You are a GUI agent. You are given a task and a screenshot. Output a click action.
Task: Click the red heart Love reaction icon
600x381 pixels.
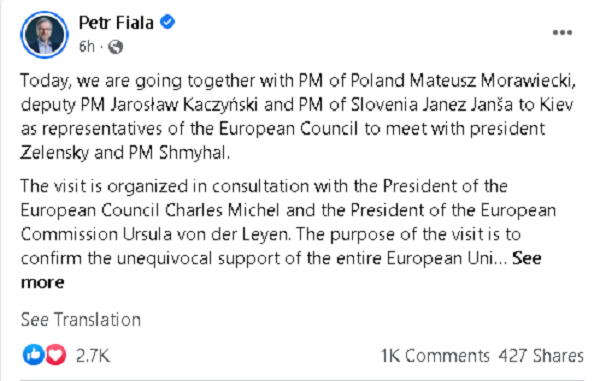pos(55,355)
